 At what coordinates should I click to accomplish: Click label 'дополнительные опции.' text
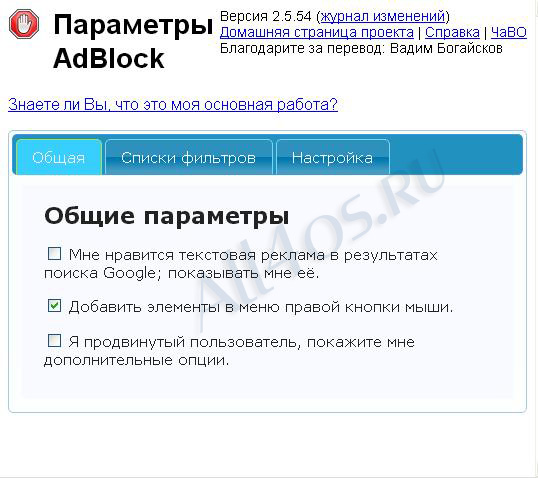(136, 360)
